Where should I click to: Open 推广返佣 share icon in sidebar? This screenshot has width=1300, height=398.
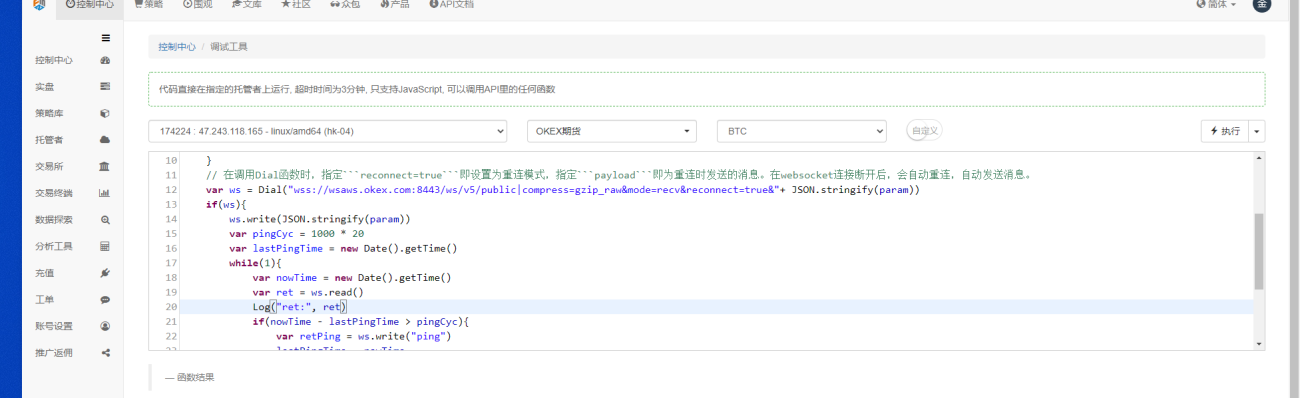(105, 352)
